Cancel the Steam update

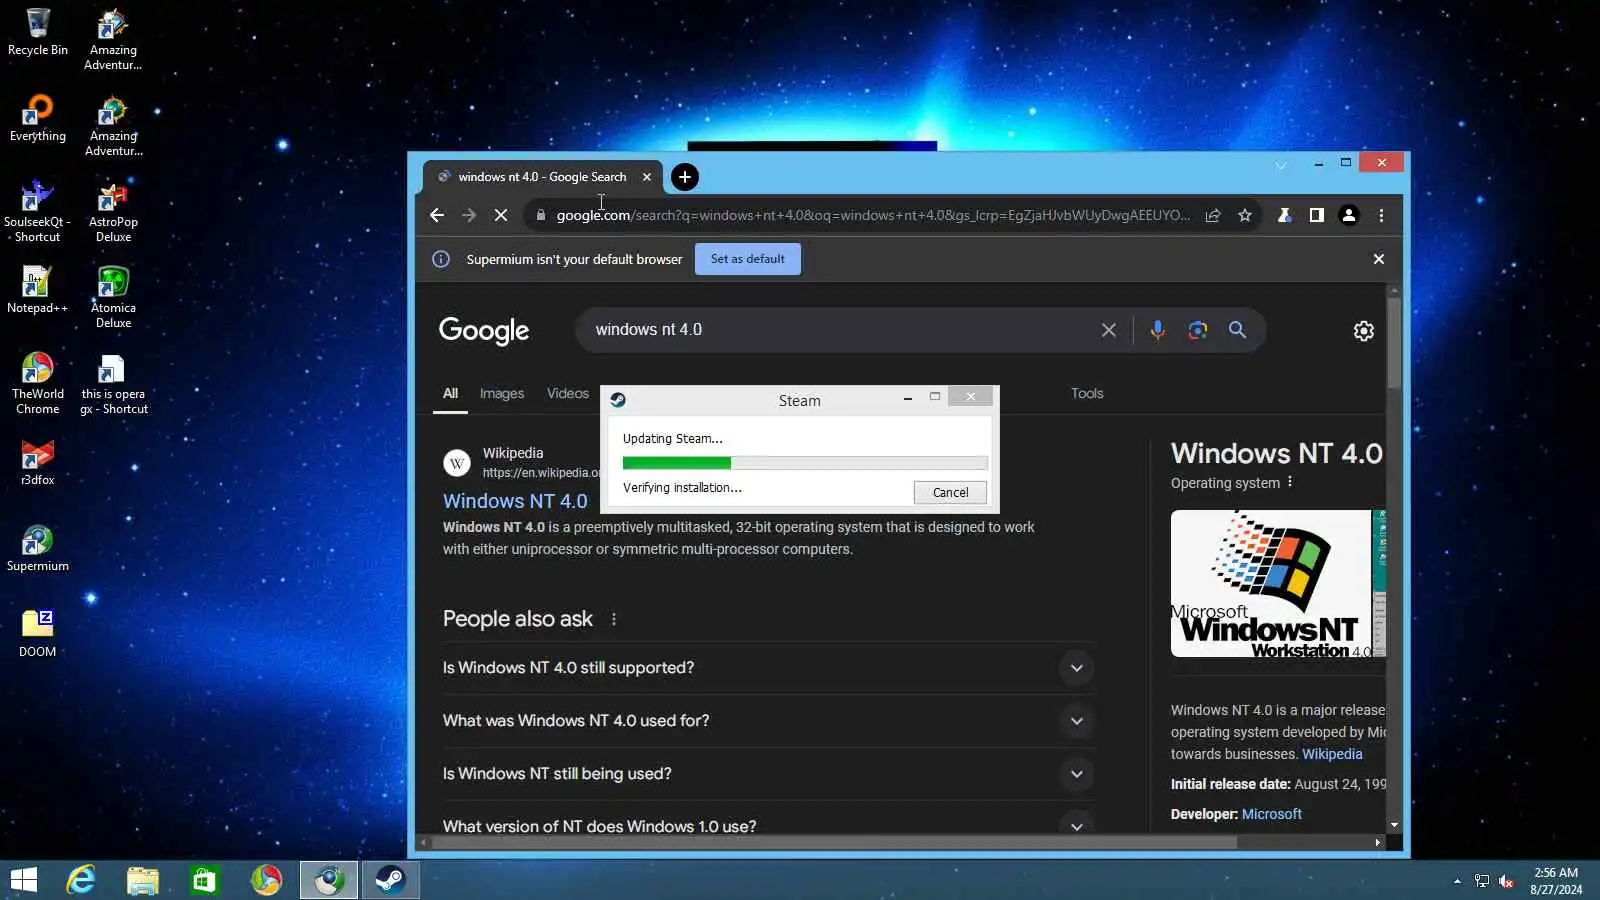(950, 492)
